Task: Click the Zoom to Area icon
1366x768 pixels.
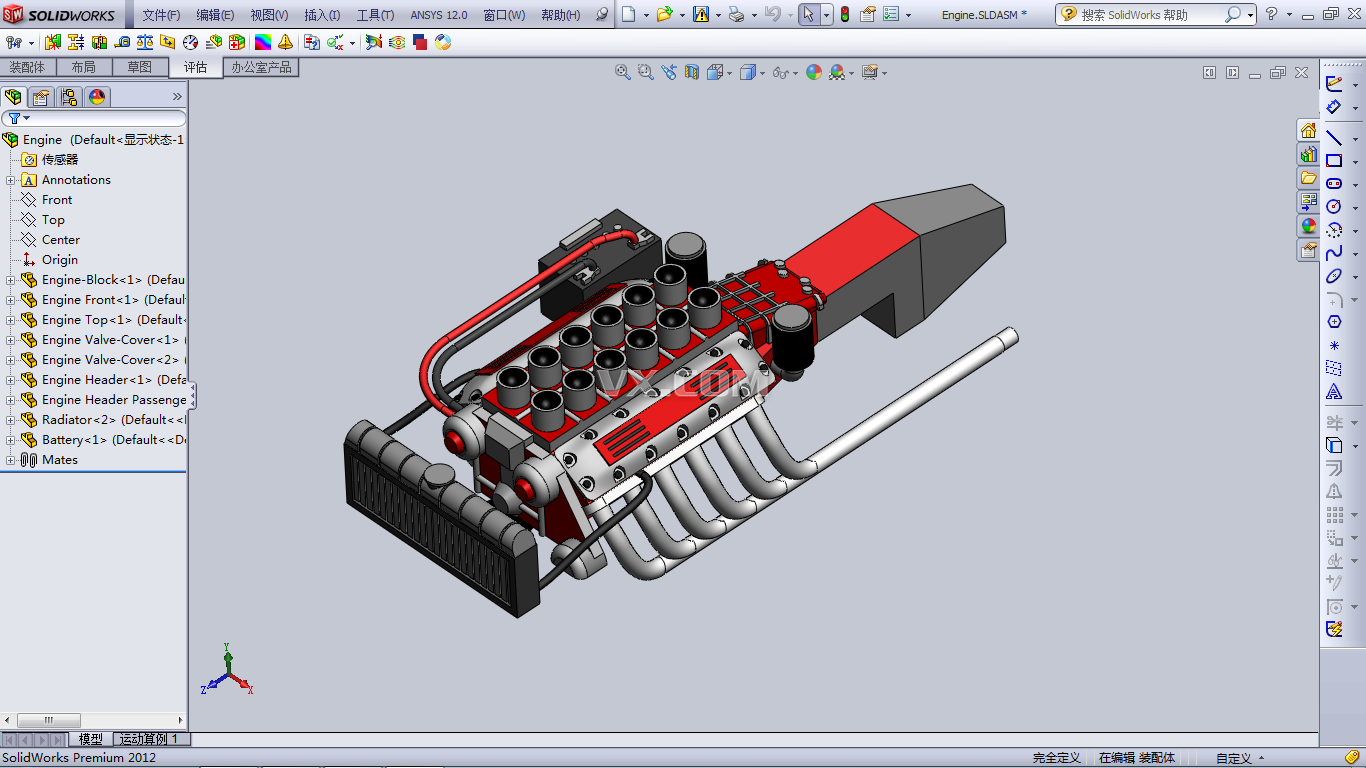Action: coord(645,72)
